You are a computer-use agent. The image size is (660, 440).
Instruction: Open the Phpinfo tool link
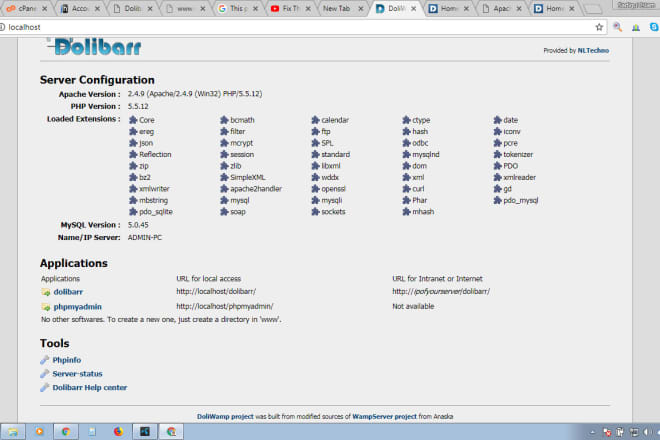tap(67, 360)
